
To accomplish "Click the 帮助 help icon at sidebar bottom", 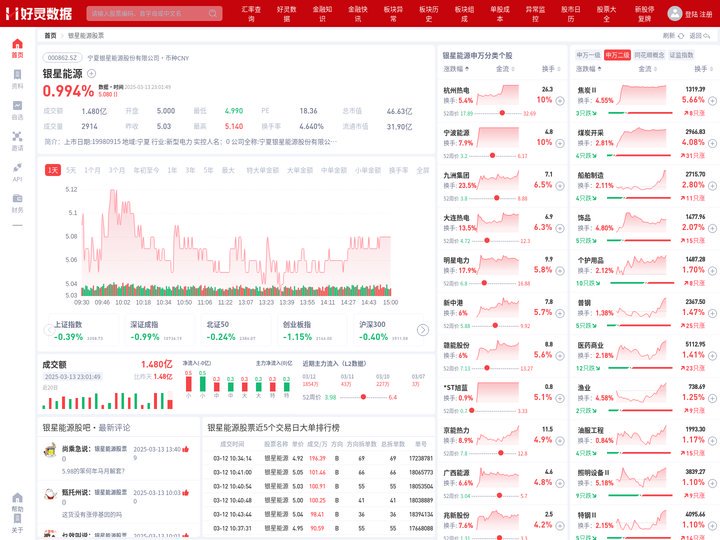I will point(17,498).
